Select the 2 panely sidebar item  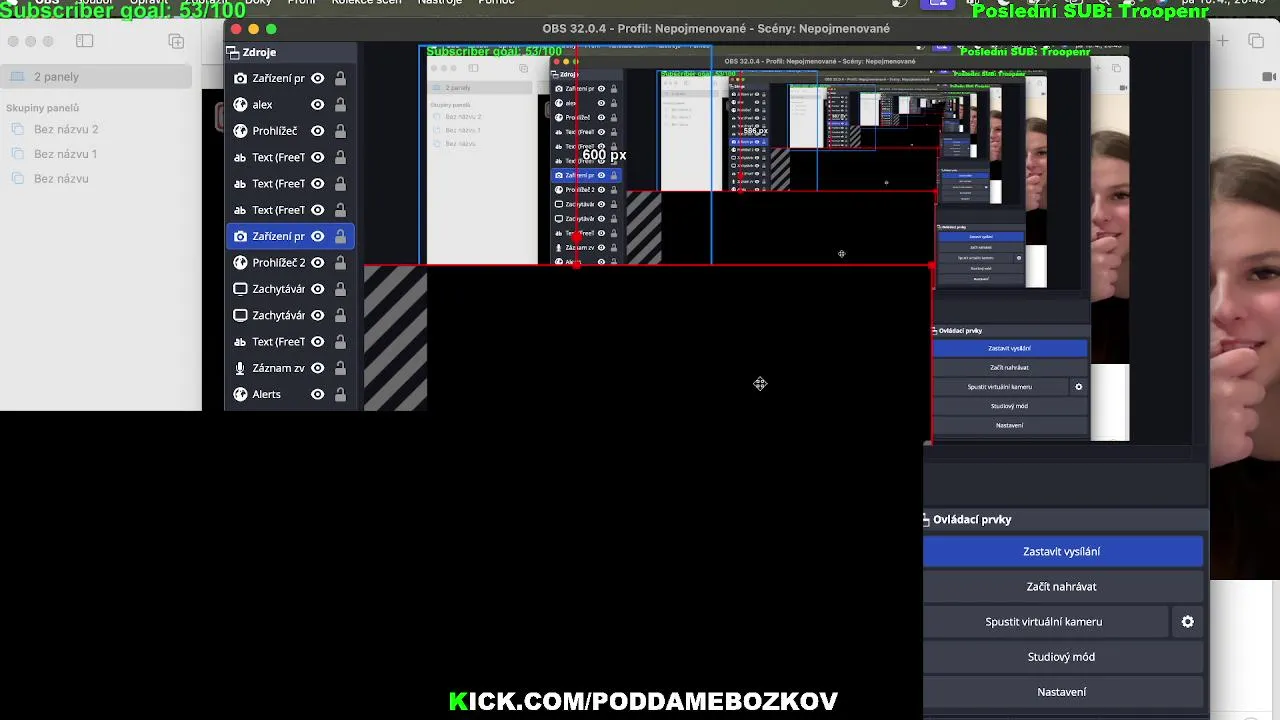pyautogui.click(x=97, y=77)
